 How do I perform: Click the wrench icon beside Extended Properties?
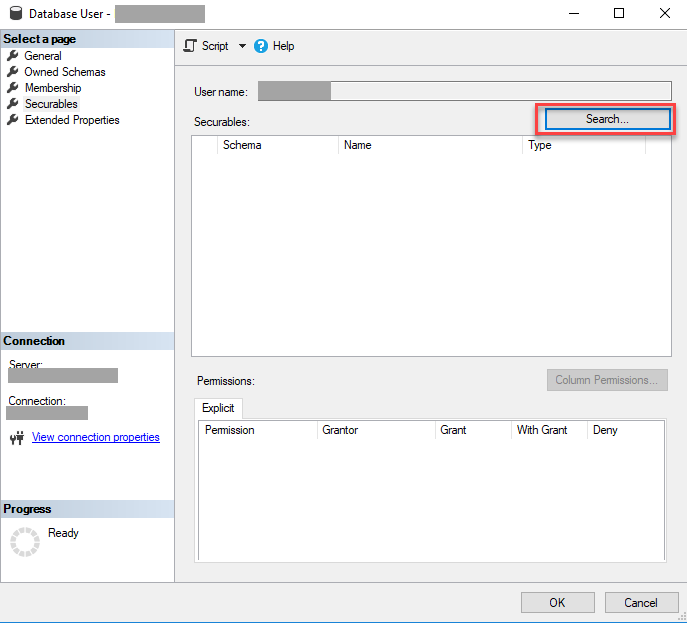click(x=13, y=120)
